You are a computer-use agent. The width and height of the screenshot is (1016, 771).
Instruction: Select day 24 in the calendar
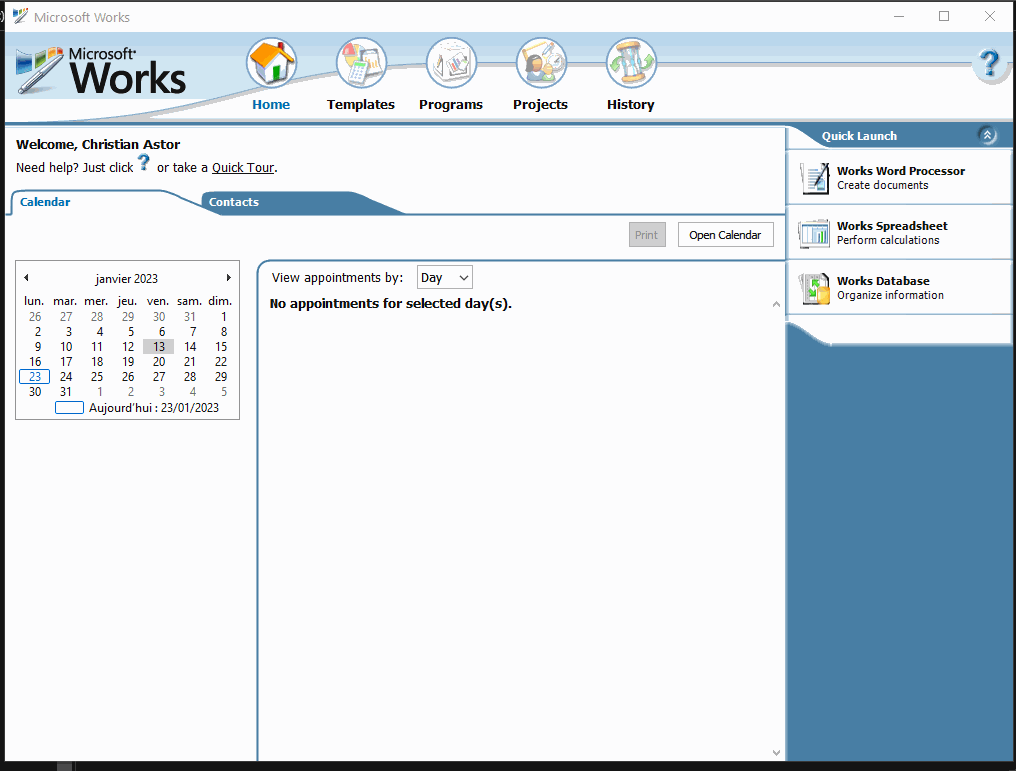click(66, 376)
